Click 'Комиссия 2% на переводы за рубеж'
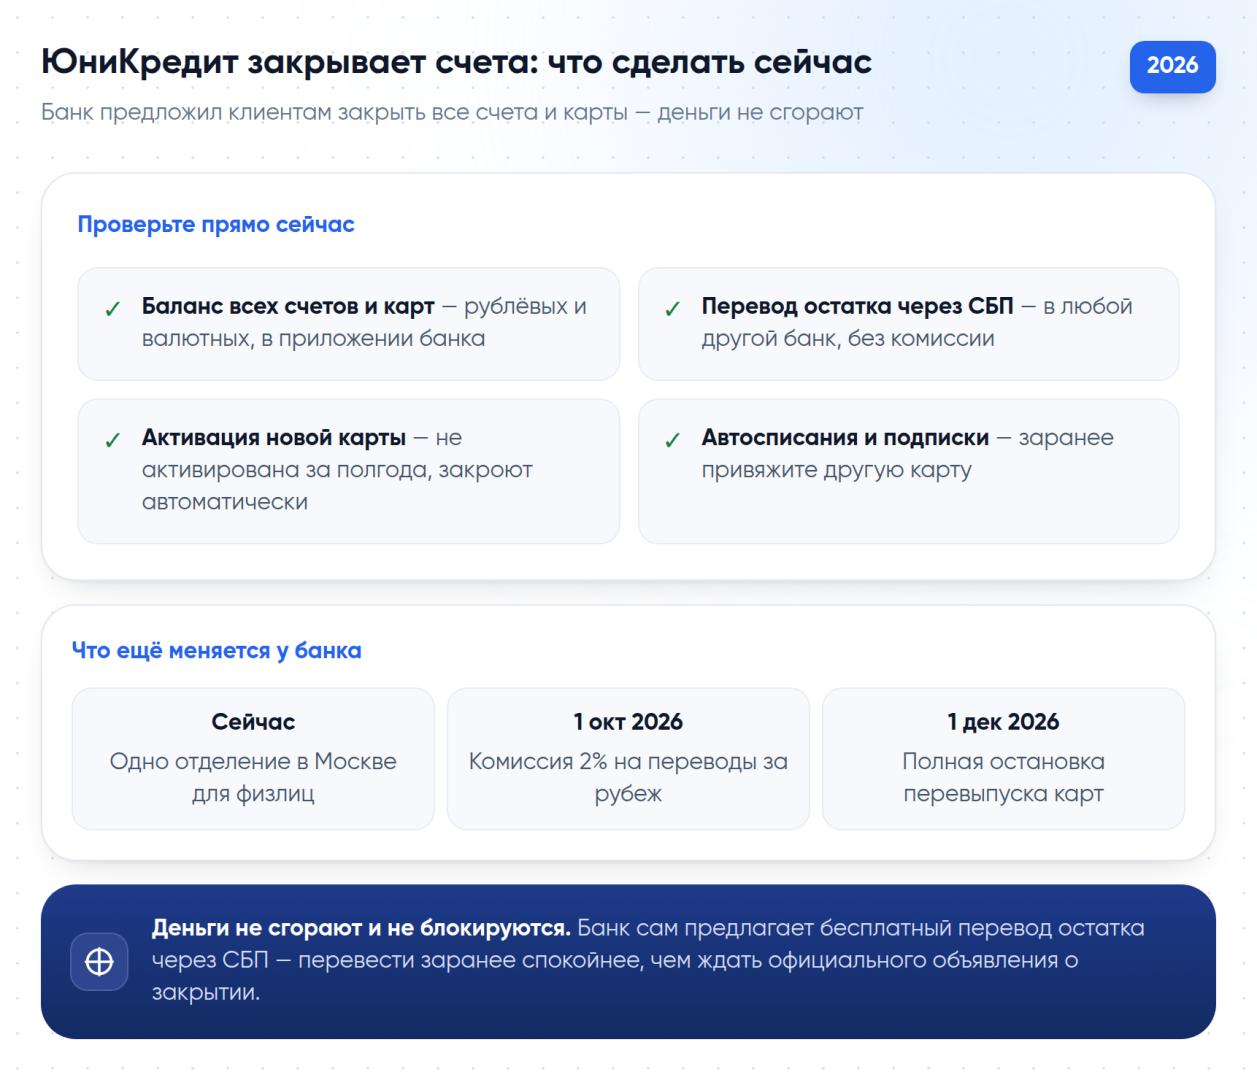 coord(628,777)
